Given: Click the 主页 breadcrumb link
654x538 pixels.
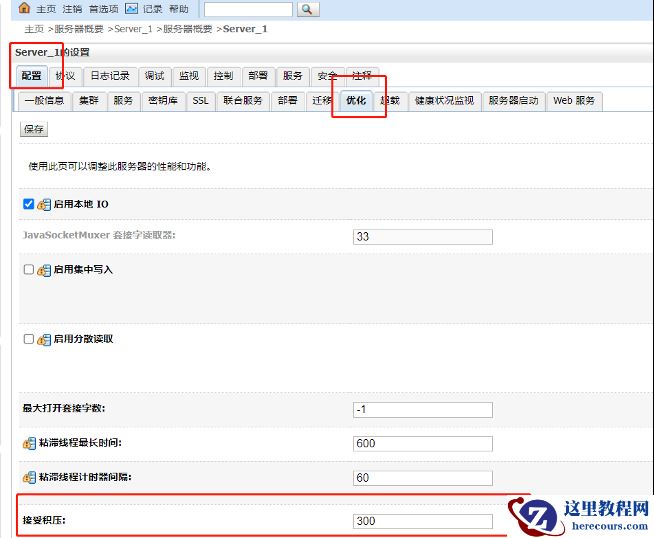Looking at the screenshot, I should coord(34,29).
